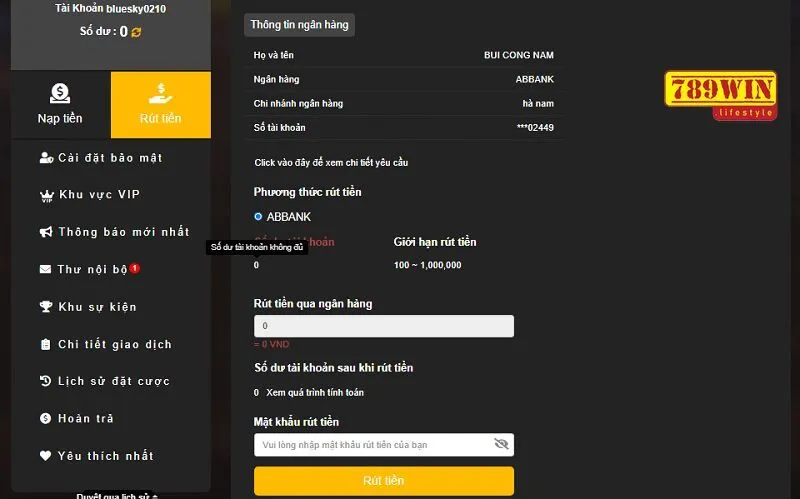Screen dimensions: 800x499
Task: Open the Nạp tiền deposit tab
Action: click(x=60, y=104)
